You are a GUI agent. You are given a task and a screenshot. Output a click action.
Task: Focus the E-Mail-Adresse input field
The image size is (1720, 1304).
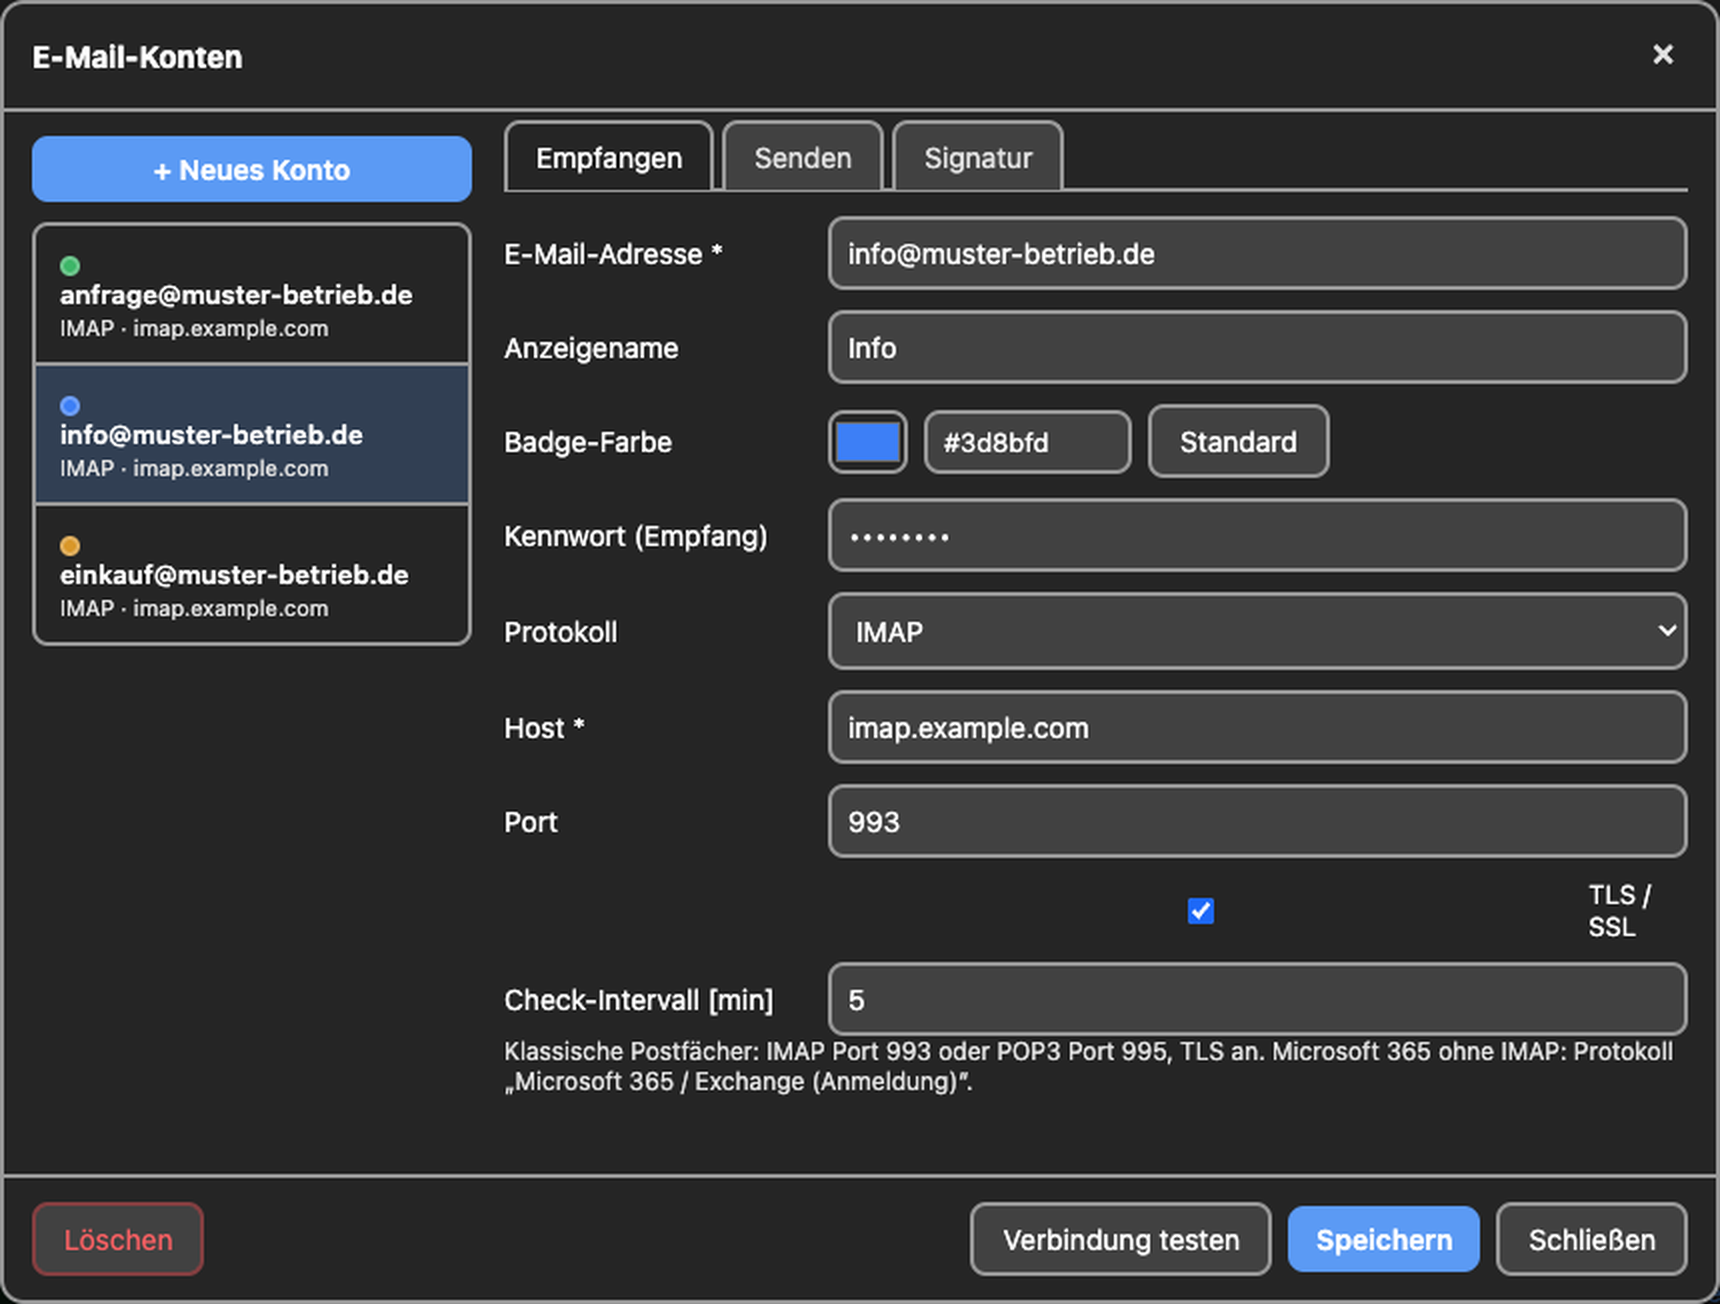click(x=1257, y=254)
